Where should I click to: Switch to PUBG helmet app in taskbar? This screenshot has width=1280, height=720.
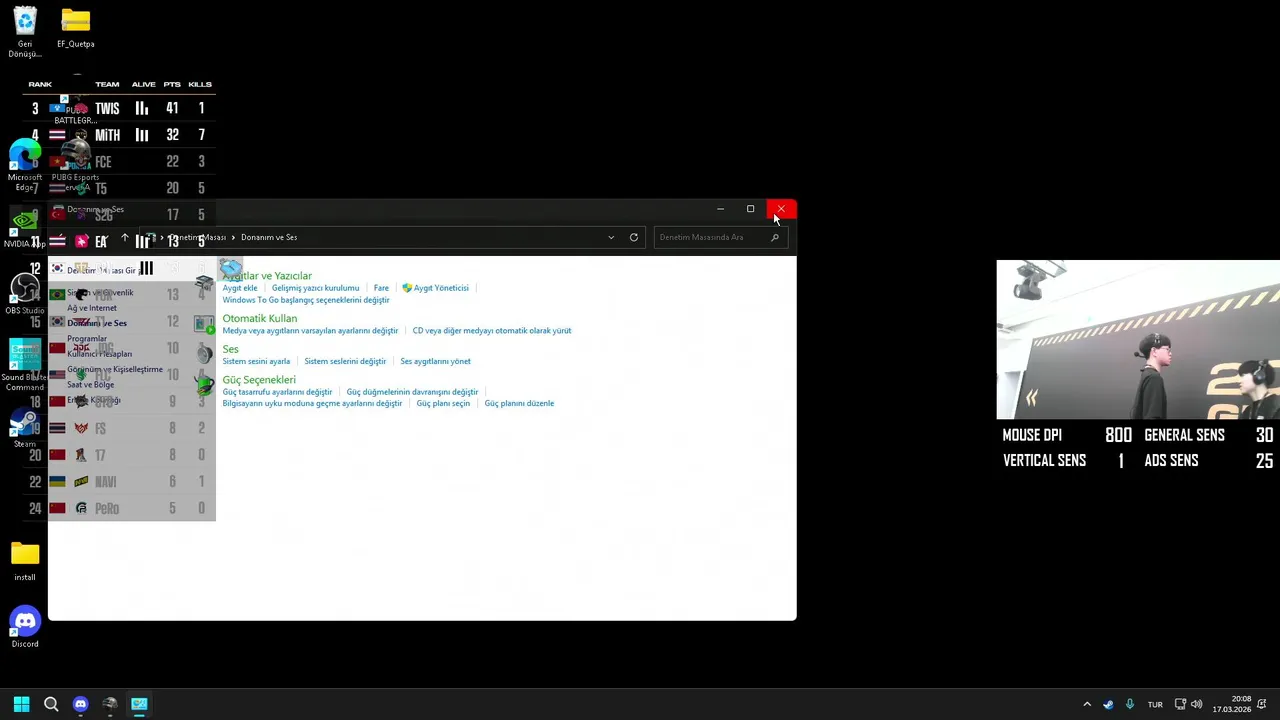click(110, 704)
